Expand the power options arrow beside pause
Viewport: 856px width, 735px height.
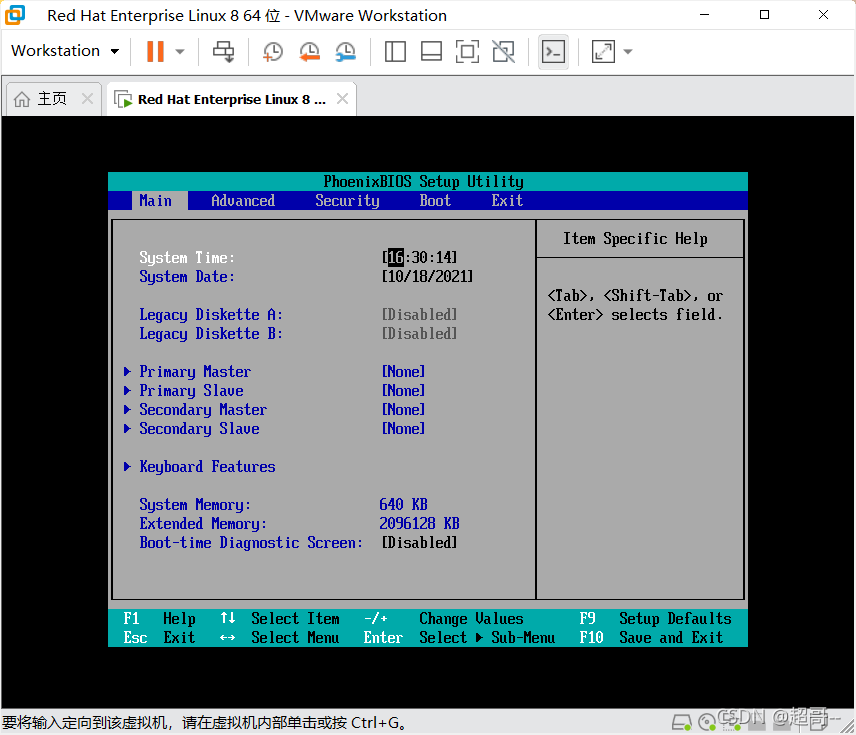(180, 52)
